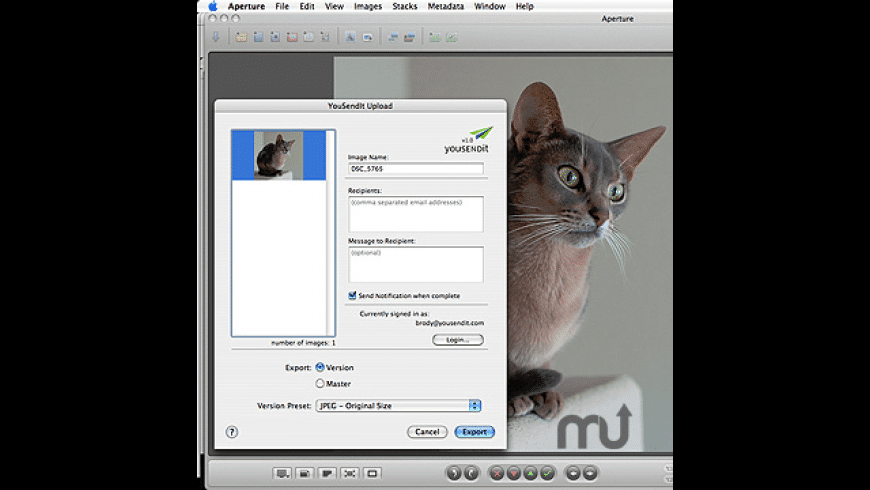870x490 pixels.
Task: Open the Images menu
Action: [x=368, y=6]
